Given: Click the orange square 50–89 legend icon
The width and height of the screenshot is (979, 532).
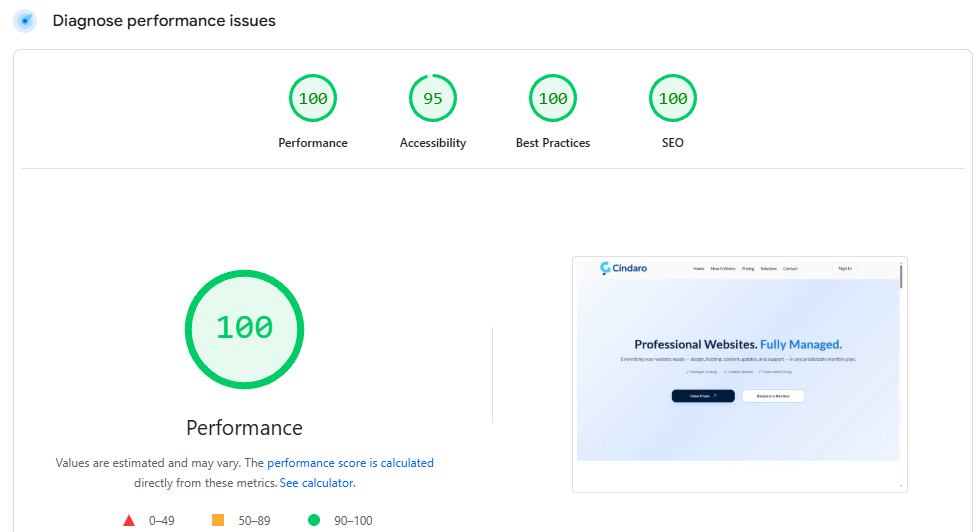Looking at the screenshot, I should point(218,520).
